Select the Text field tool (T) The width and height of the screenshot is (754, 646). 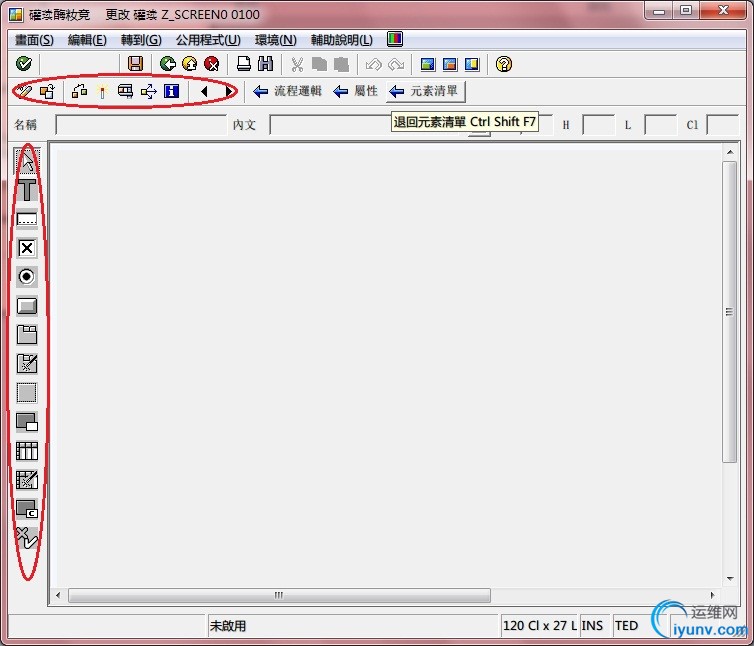click(x=26, y=190)
